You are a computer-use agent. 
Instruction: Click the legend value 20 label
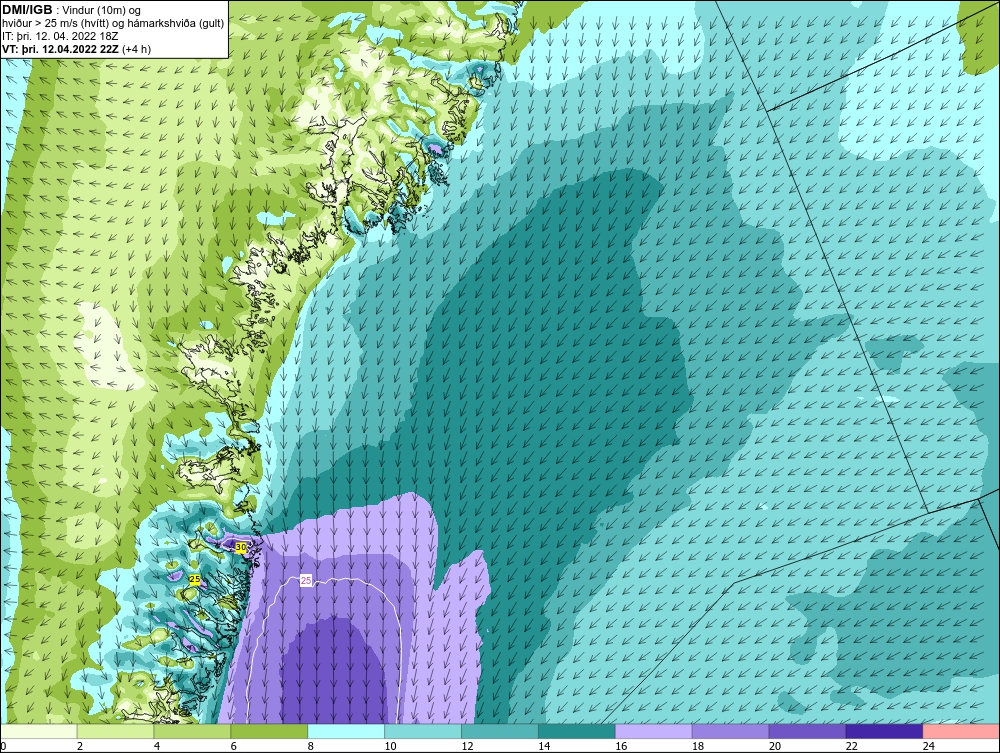[x=775, y=746]
